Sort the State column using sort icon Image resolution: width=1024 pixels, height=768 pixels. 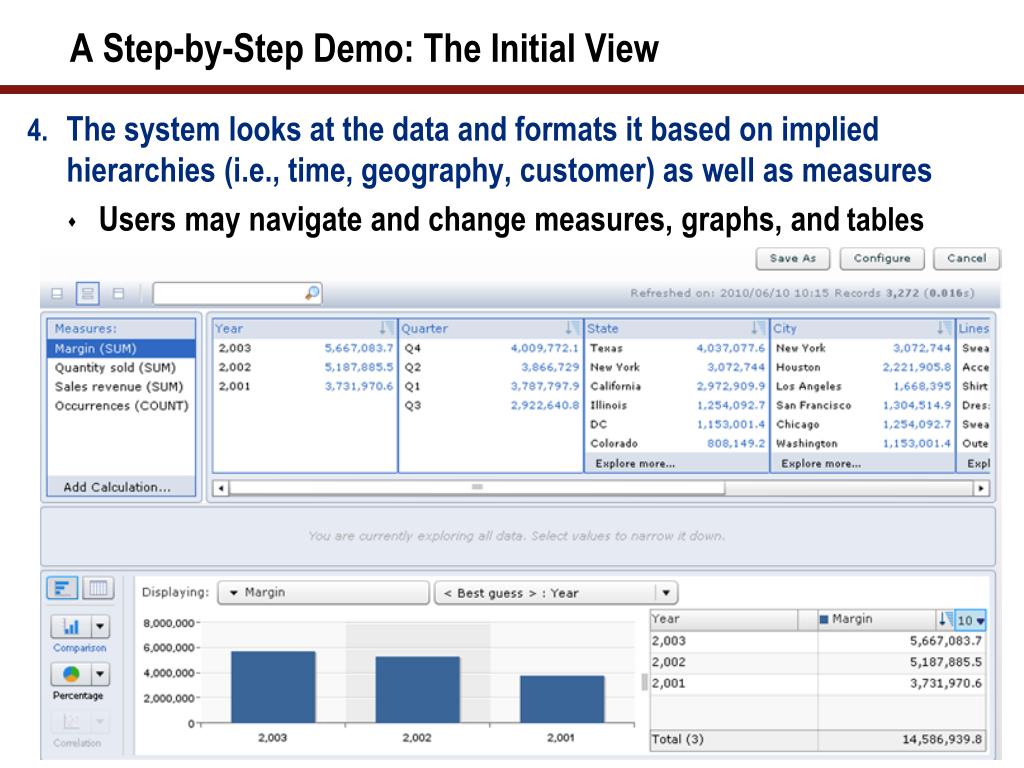click(x=757, y=328)
